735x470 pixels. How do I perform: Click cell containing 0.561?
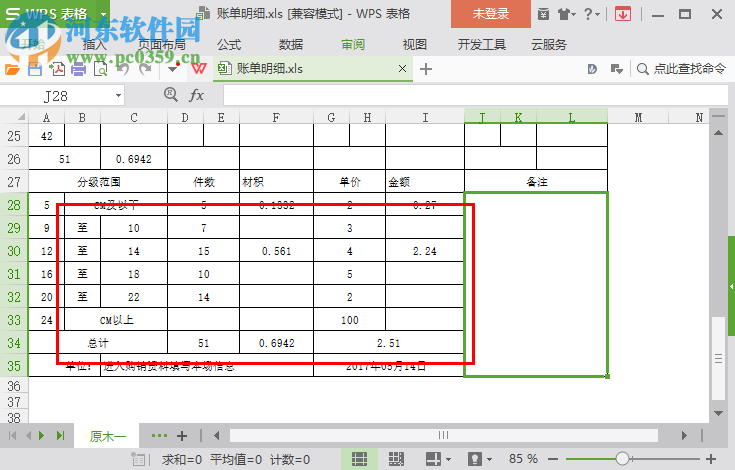click(x=276, y=251)
